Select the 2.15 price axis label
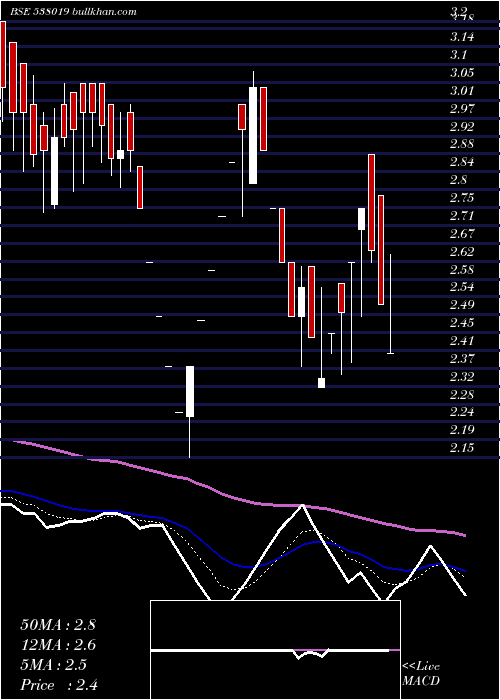The width and height of the screenshot is (500, 700). tap(462, 448)
